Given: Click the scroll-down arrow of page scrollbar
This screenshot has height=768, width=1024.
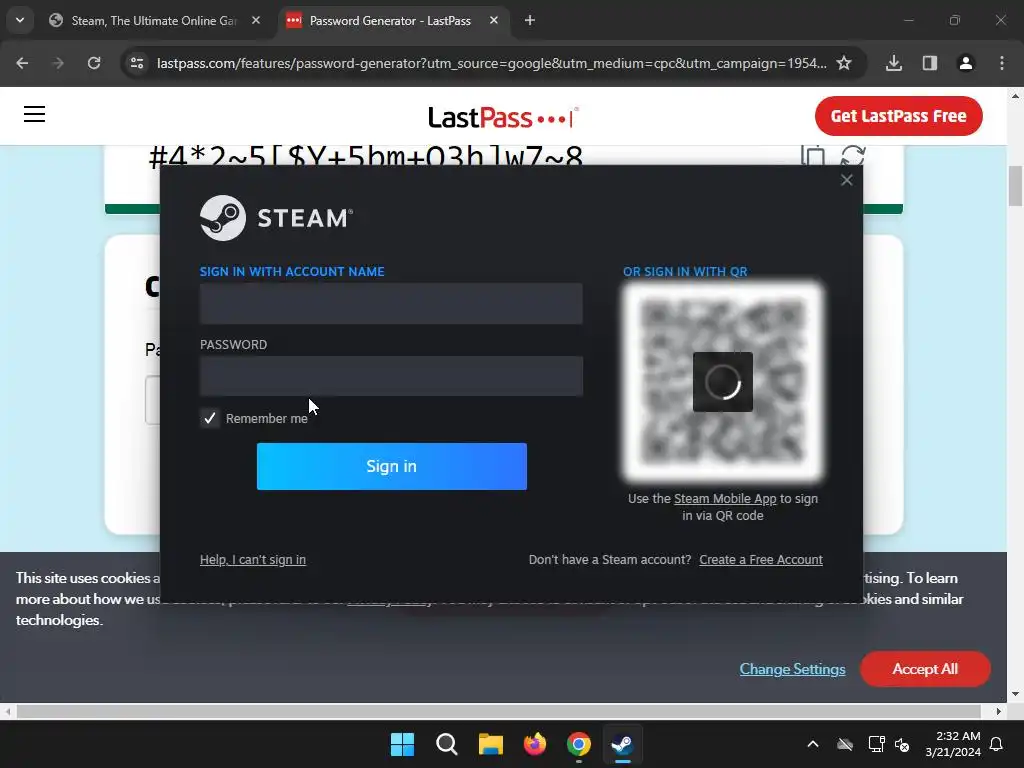Looking at the screenshot, I should (x=1015, y=694).
